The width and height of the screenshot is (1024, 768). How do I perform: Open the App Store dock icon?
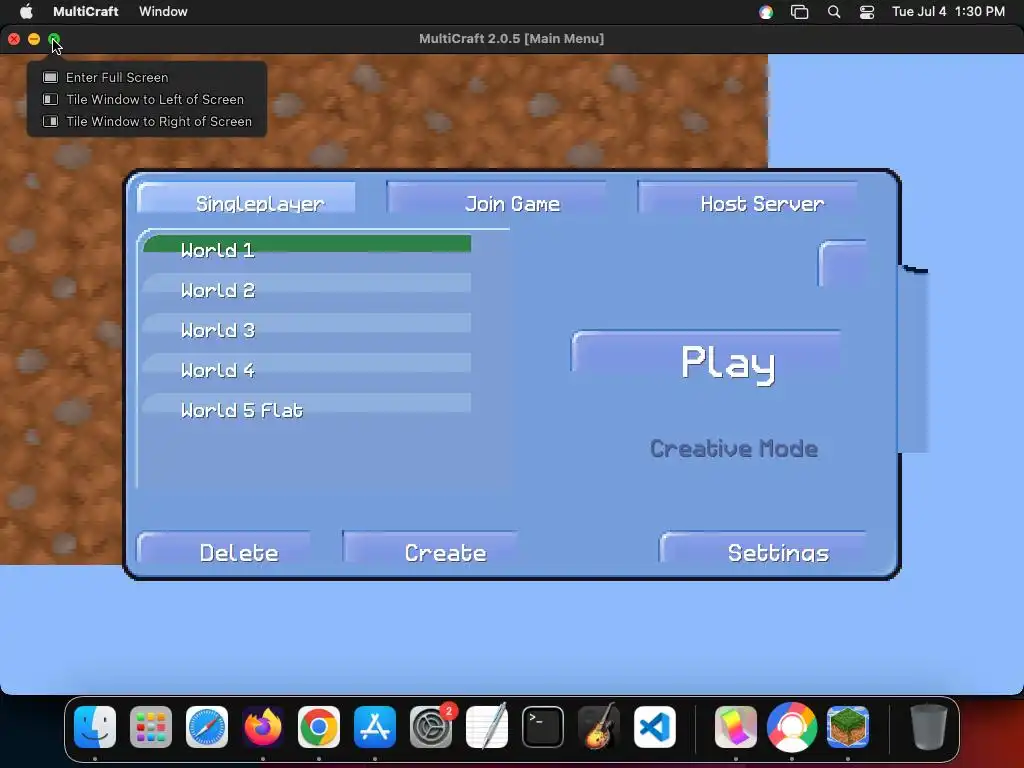(375, 727)
